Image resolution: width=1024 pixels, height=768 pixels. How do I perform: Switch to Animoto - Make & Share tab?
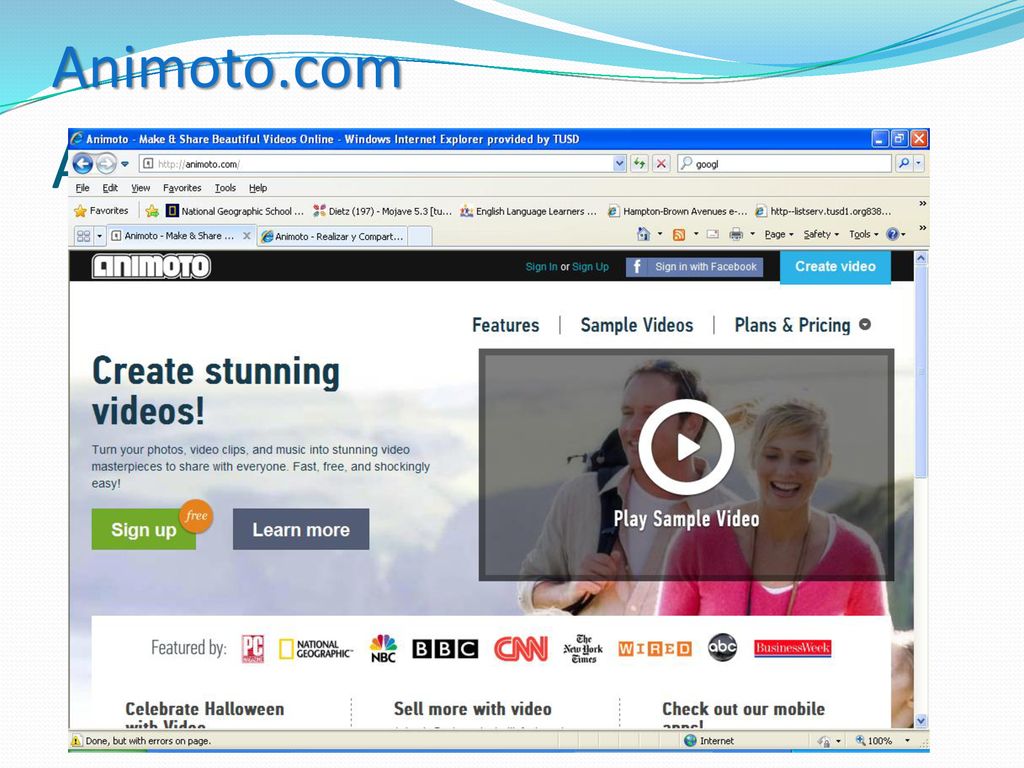173,236
